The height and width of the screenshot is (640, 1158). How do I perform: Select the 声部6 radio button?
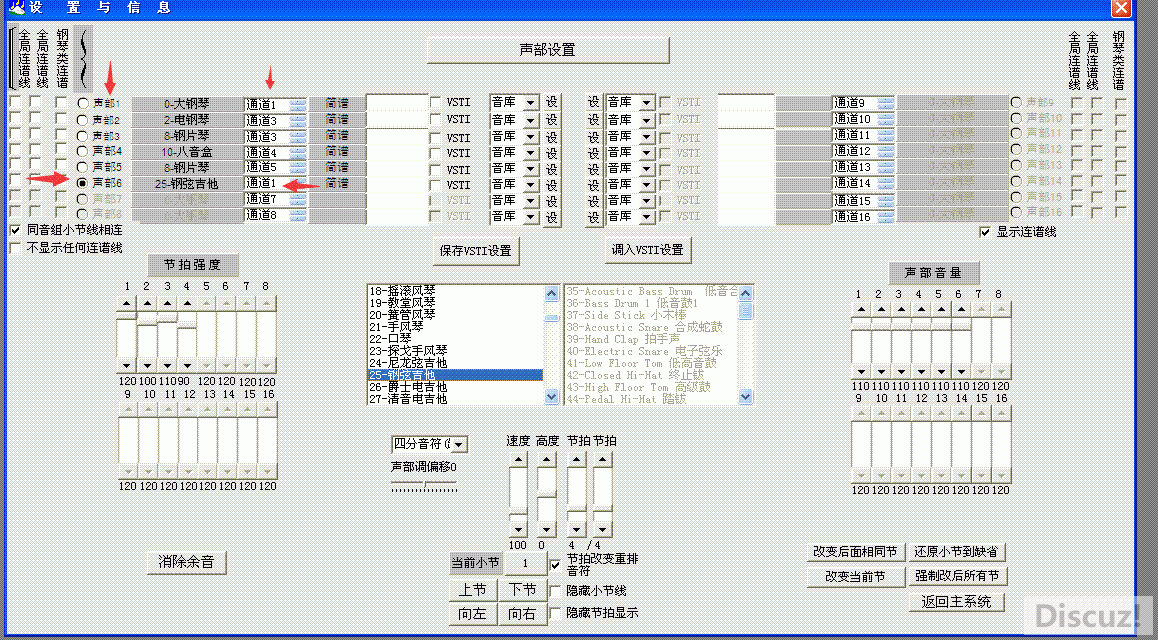83,182
